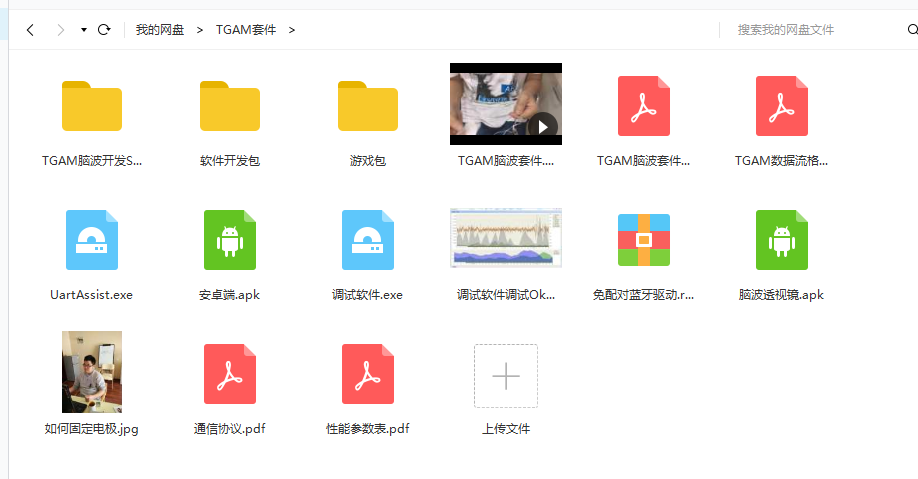Select the 免配对蓝牙驱动.r... archive icon

click(x=644, y=240)
